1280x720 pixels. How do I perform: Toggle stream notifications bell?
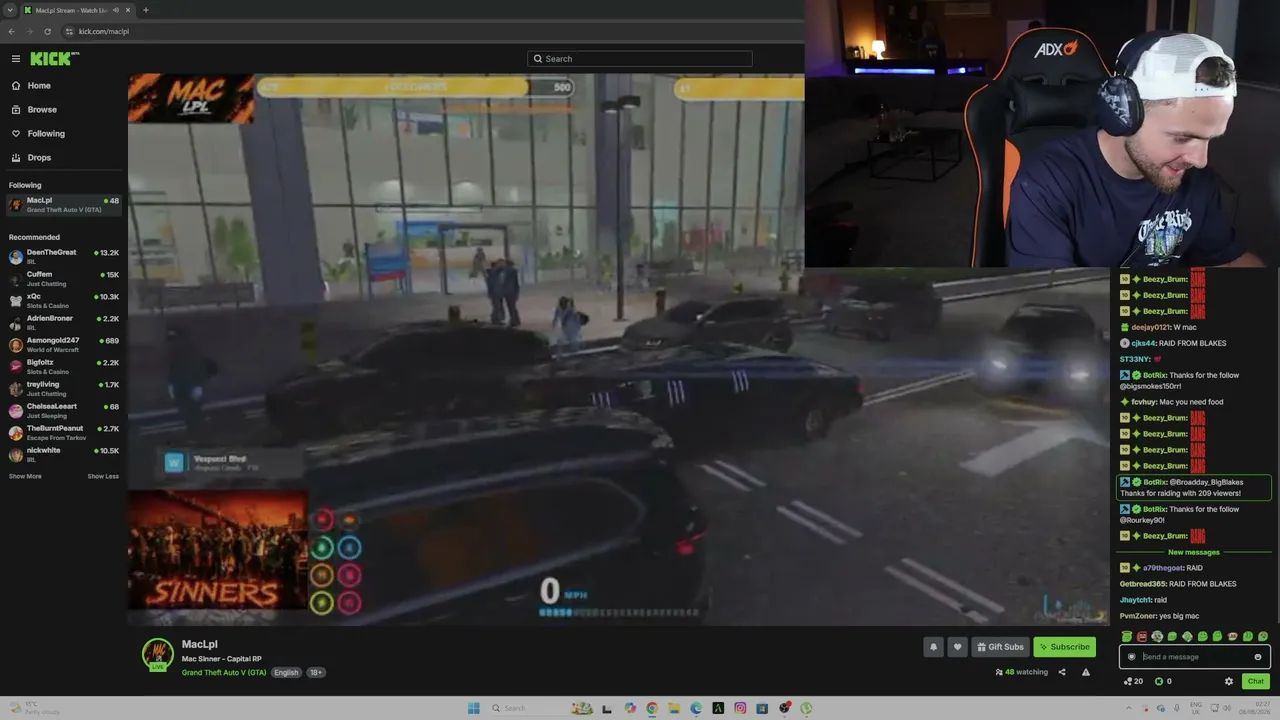coord(934,647)
